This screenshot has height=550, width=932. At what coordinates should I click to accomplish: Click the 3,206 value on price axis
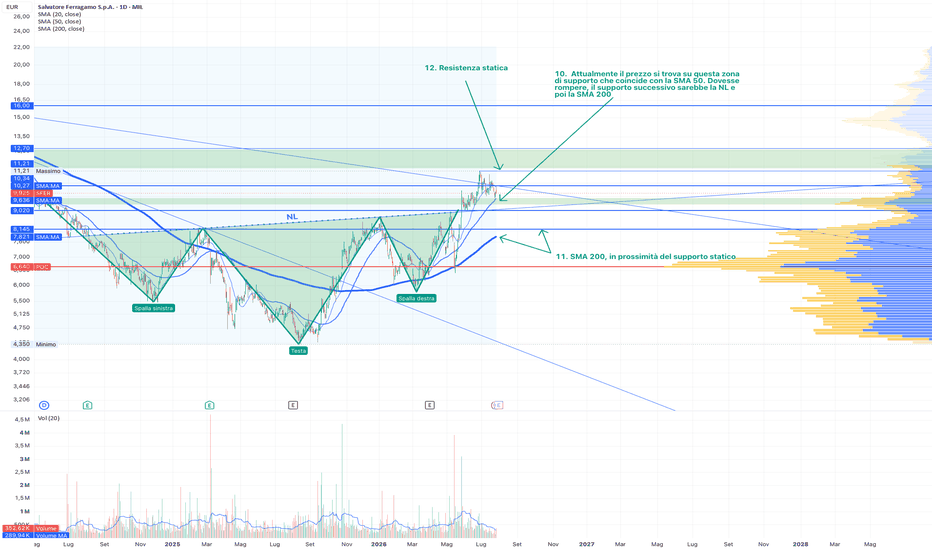pyautogui.click(x=21, y=400)
